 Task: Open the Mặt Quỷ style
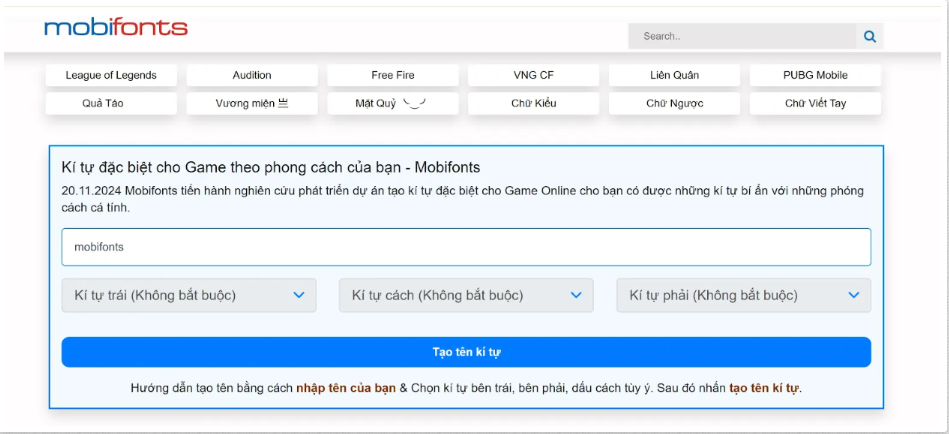click(393, 103)
